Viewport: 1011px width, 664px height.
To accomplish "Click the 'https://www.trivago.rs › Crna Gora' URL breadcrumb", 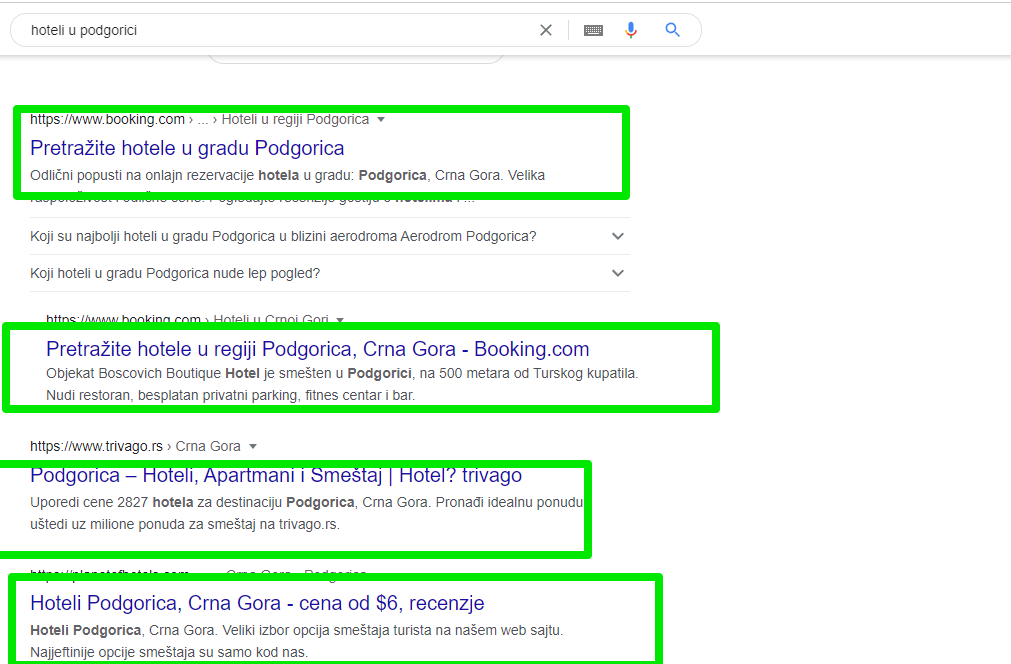I will tap(135, 446).
